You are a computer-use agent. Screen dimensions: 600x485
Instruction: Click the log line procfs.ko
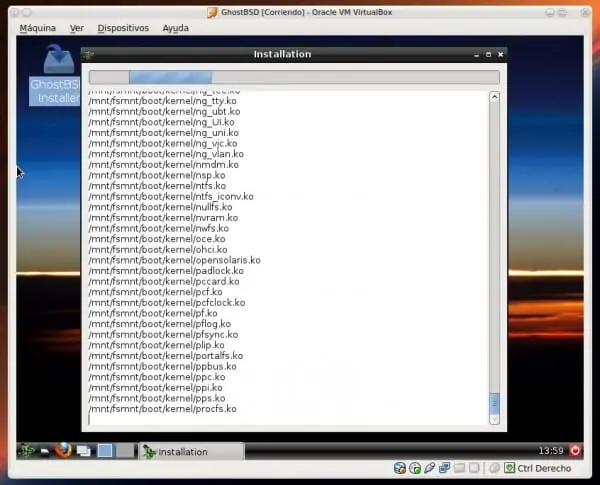[x=162, y=409]
